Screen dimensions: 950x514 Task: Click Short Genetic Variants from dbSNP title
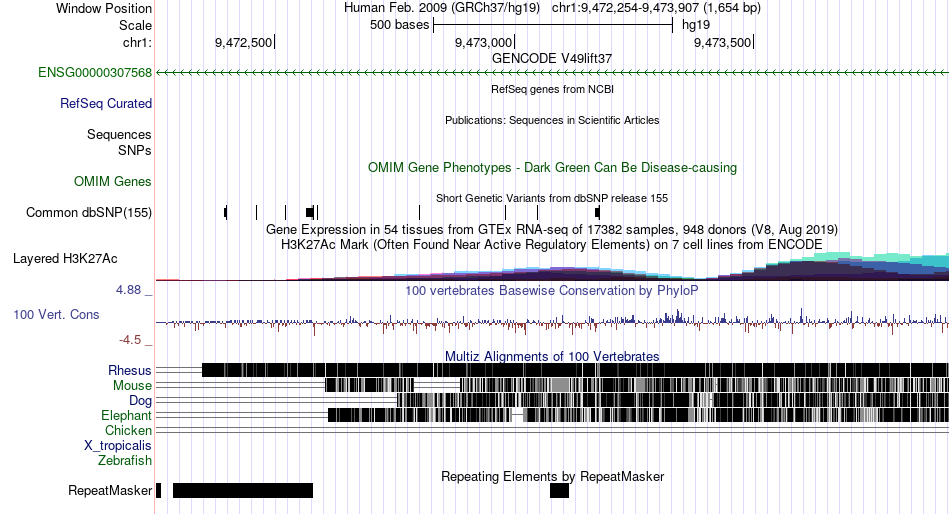pyautogui.click(x=552, y=198)
